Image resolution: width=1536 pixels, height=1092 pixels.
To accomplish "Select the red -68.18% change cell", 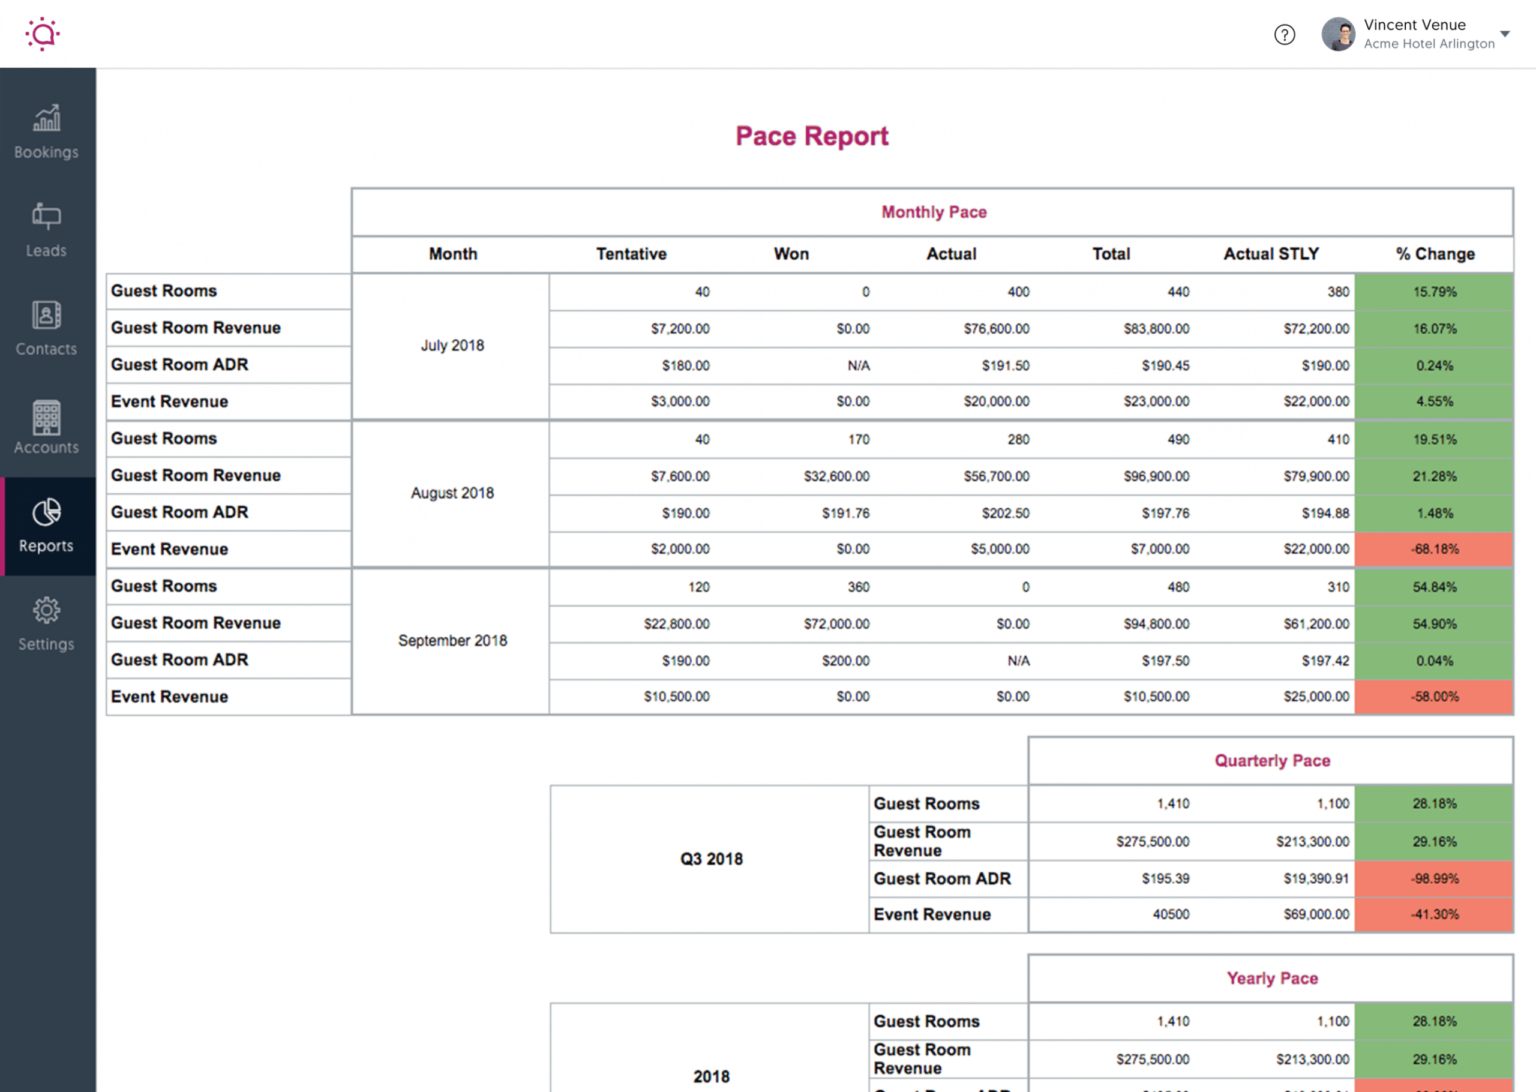I will [1434, 550].
